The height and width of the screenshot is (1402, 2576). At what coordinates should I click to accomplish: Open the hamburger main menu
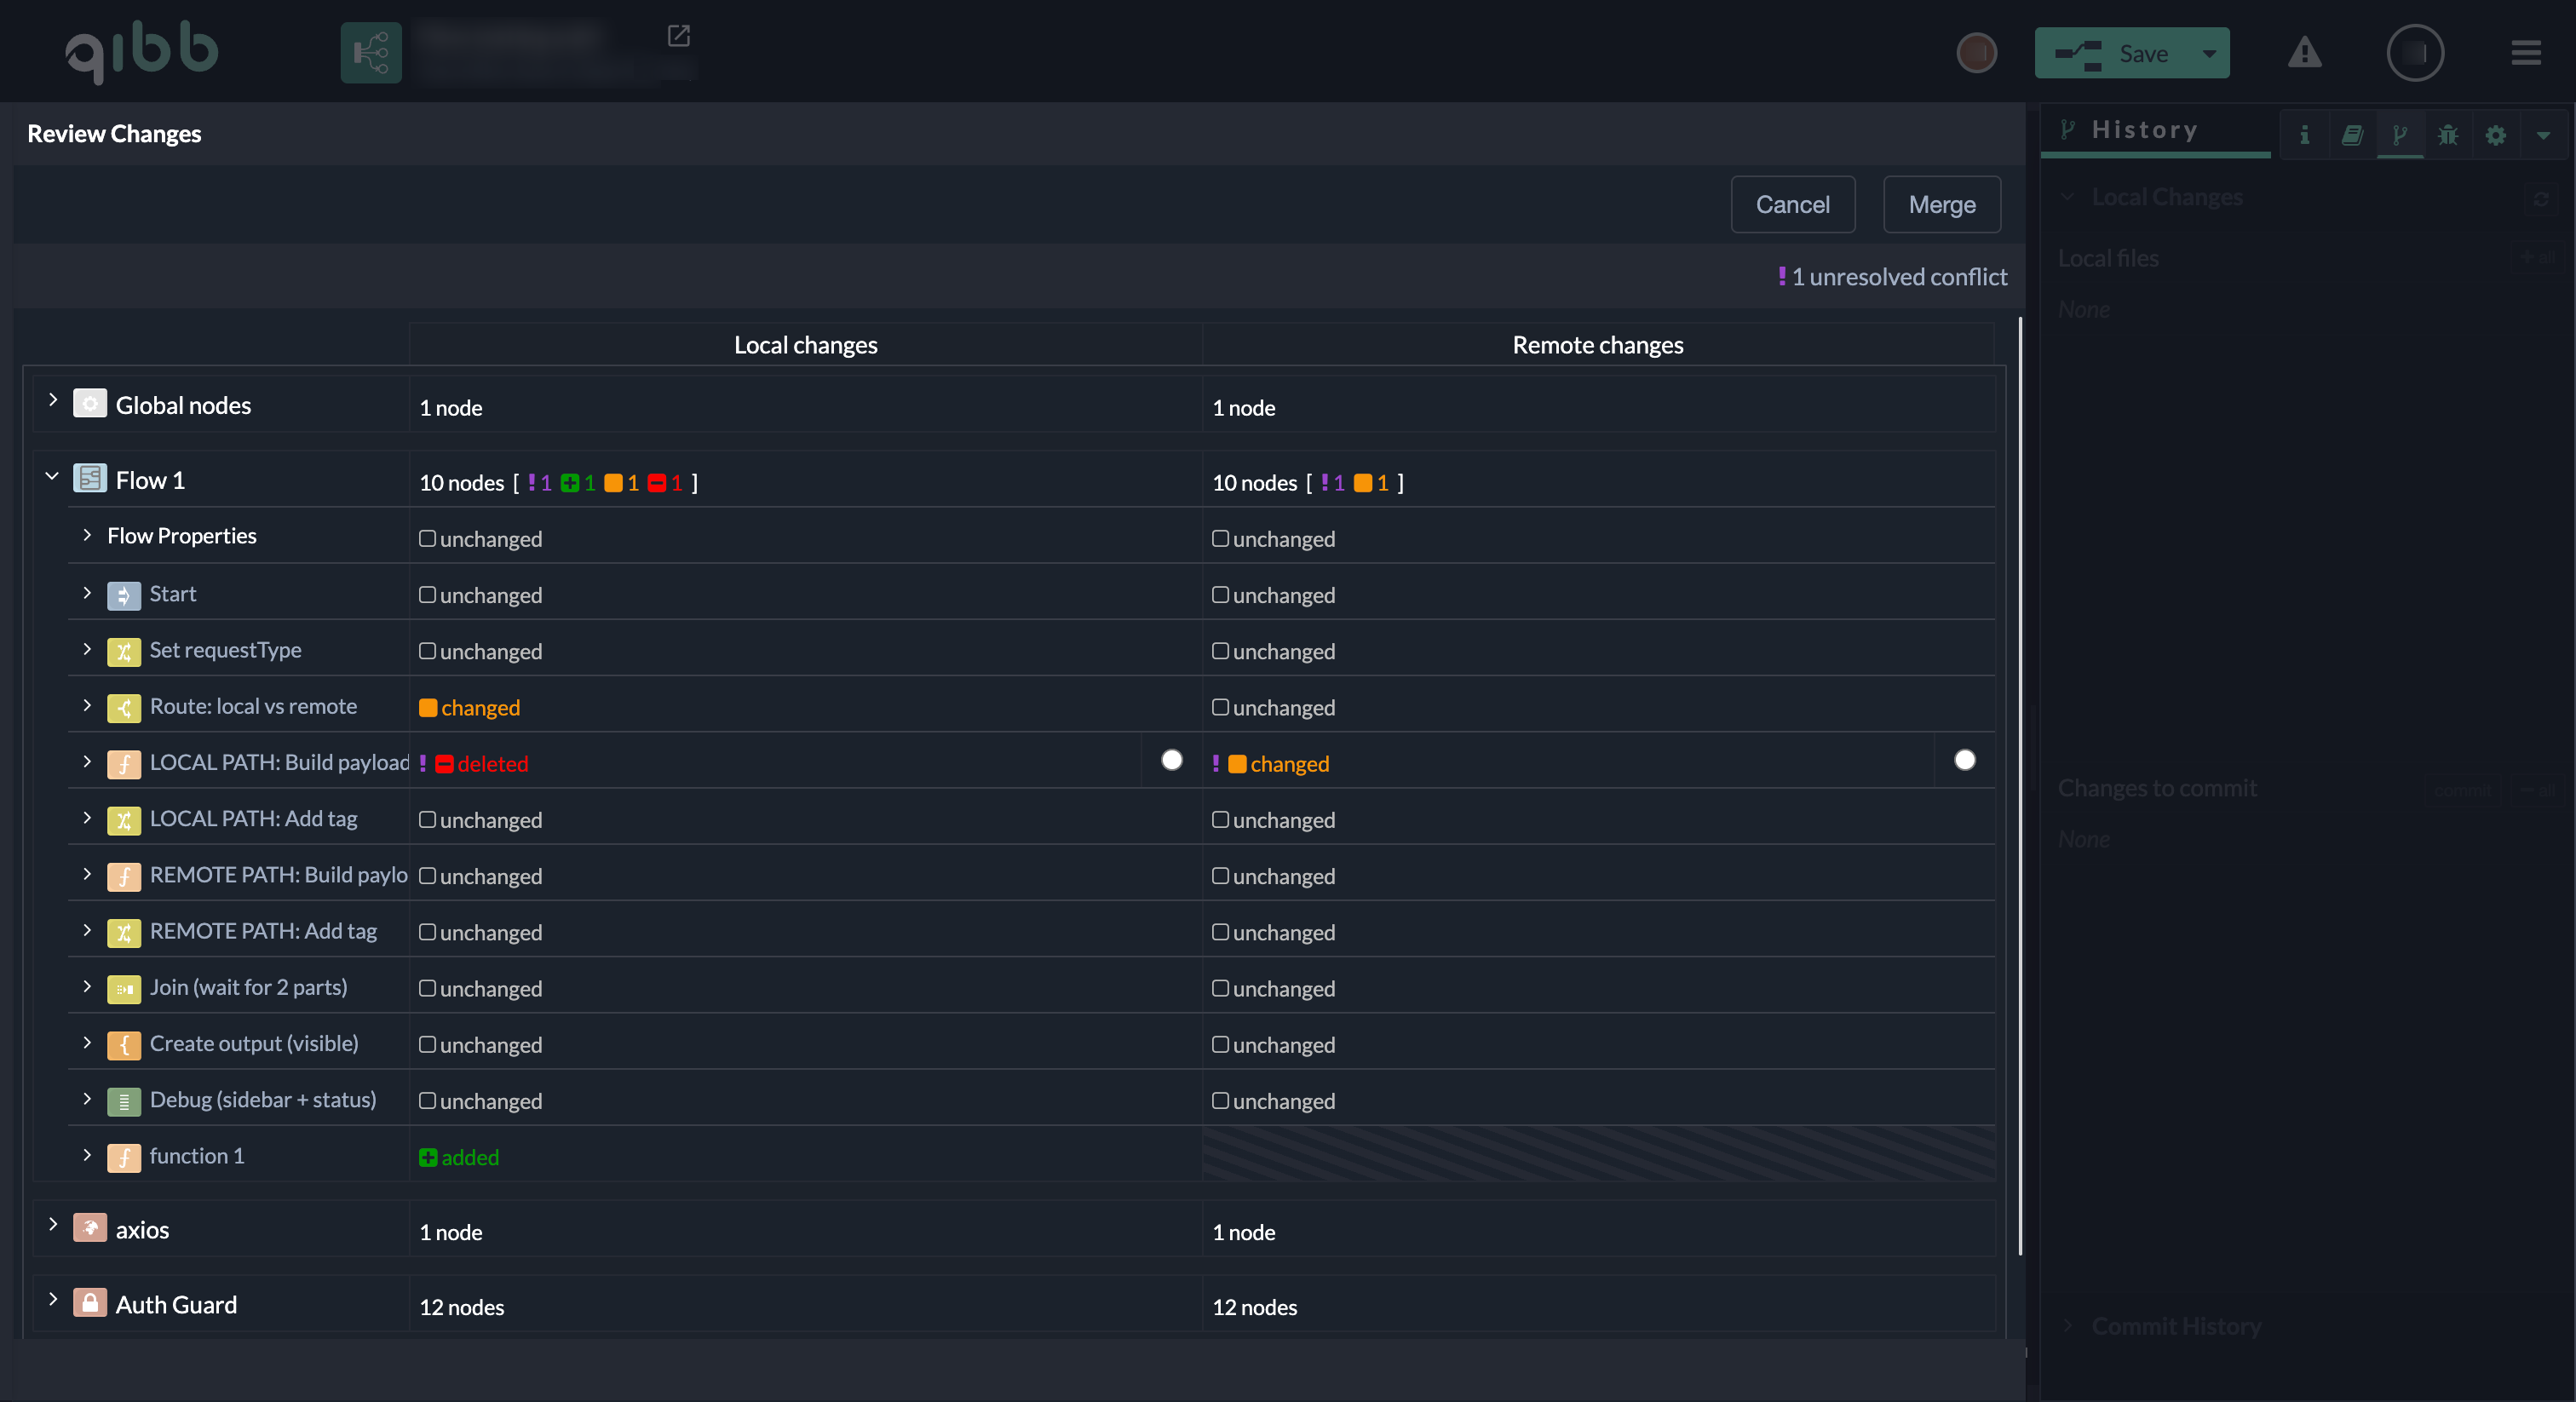2526,53
